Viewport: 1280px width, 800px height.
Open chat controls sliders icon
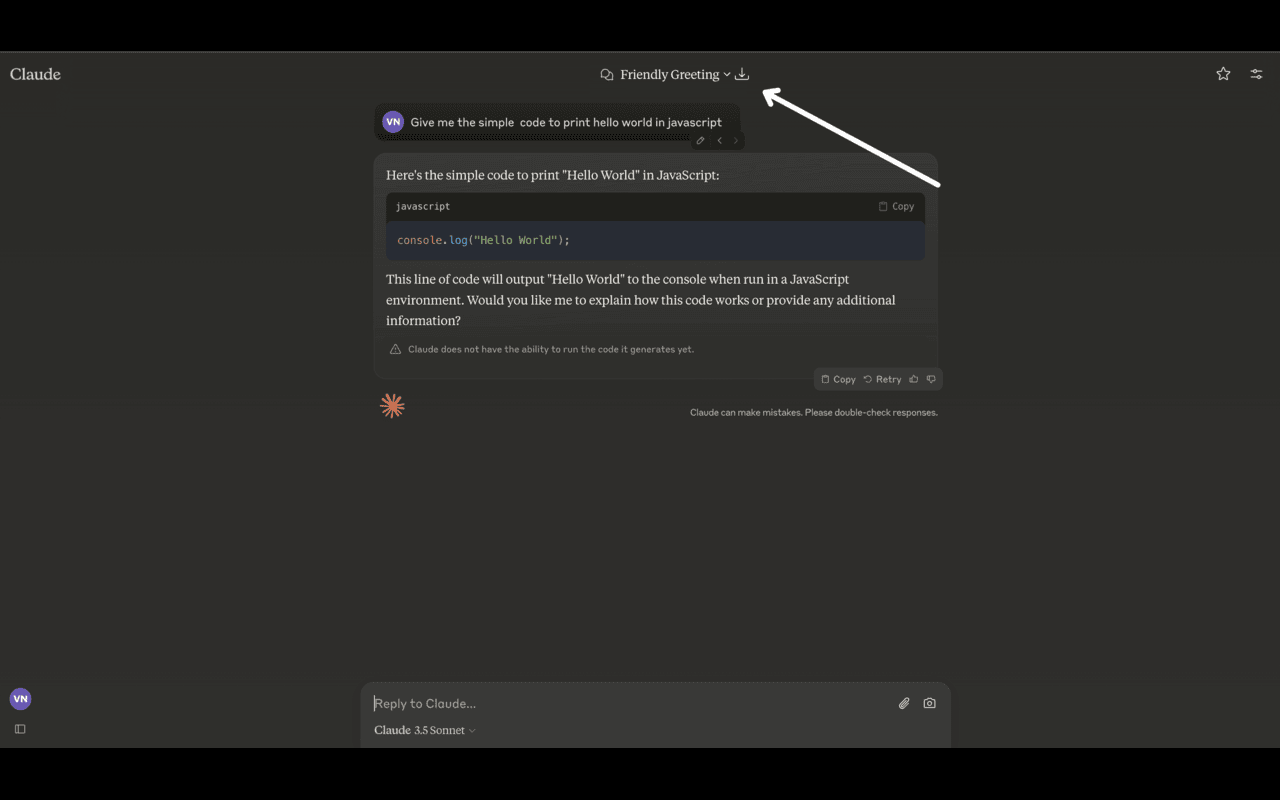click(x=1257, y=74)
